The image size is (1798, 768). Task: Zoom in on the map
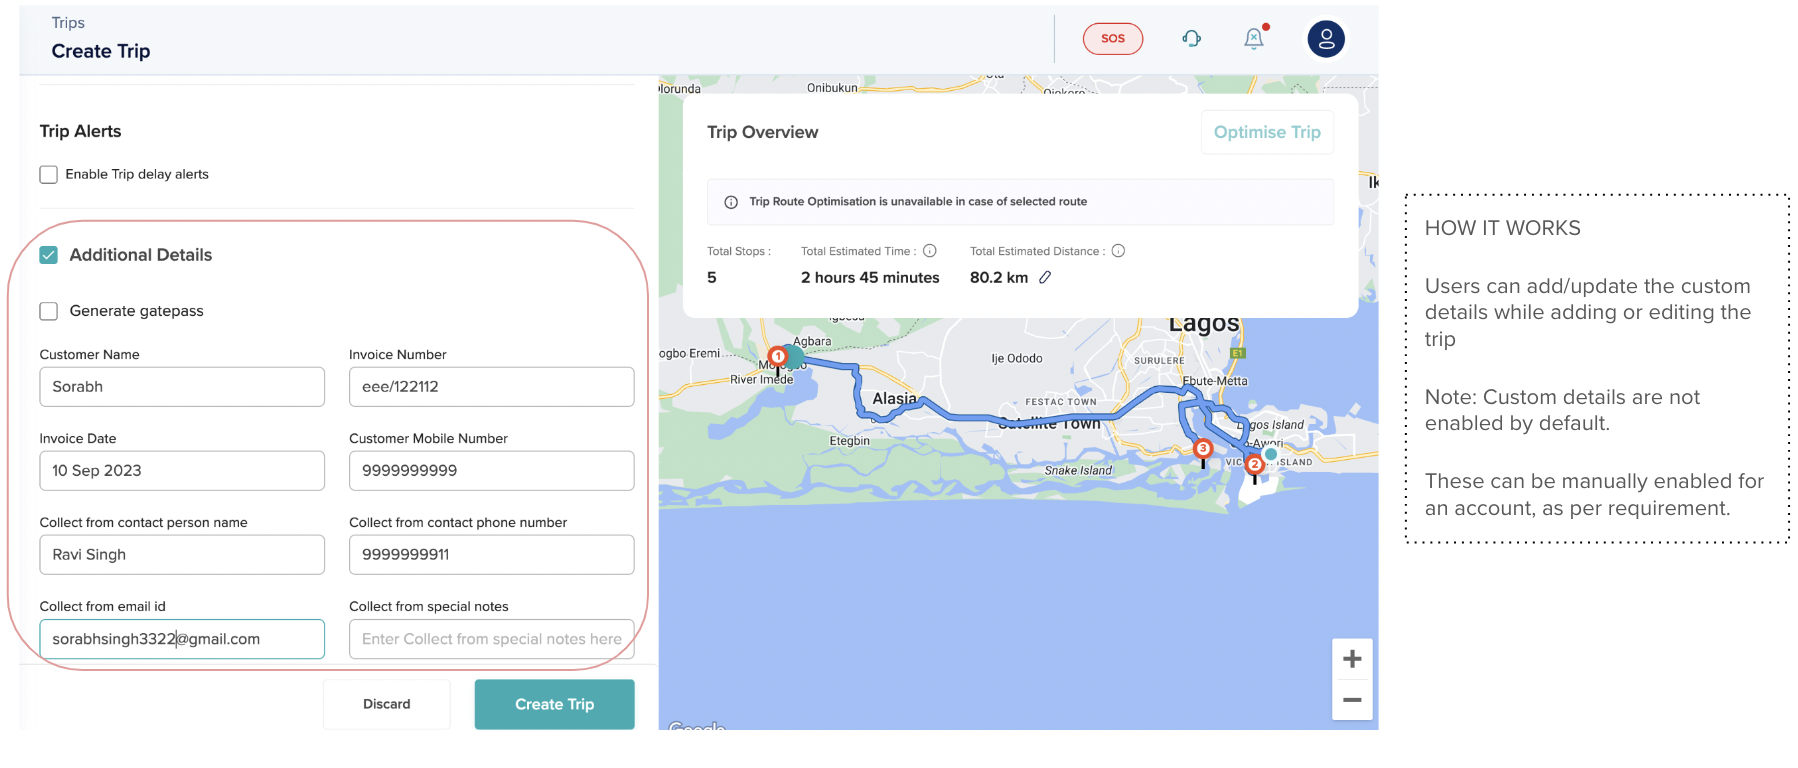[x=1351, y=659]
